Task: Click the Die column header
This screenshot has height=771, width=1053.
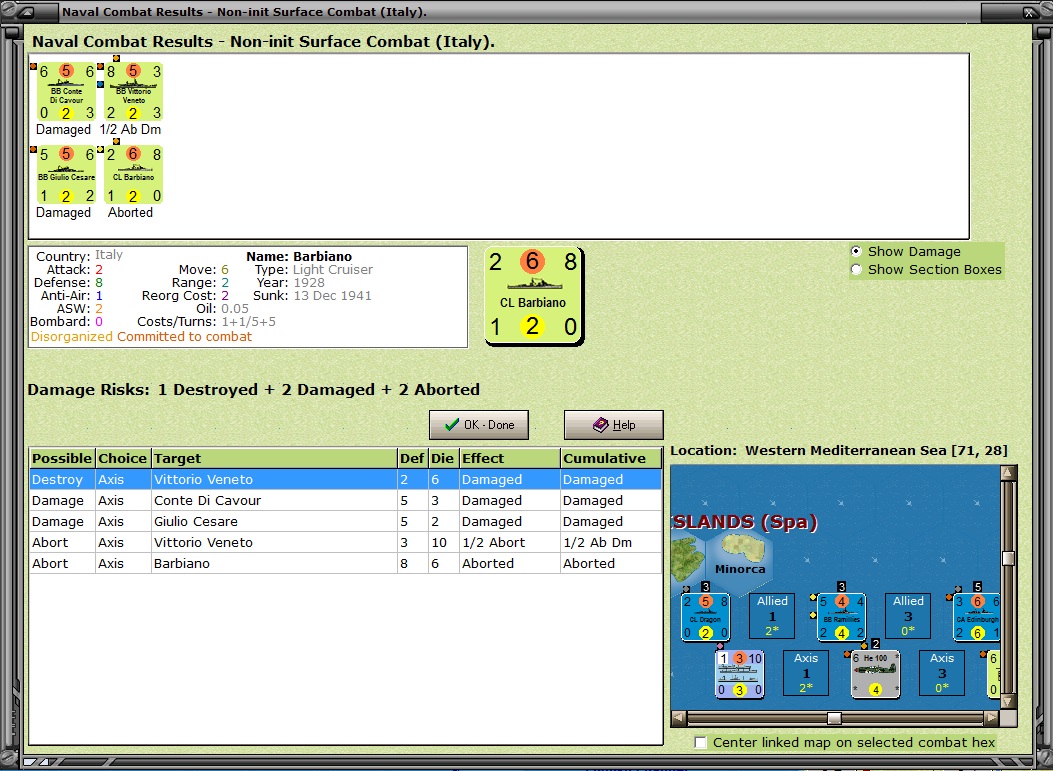Action: [x=443, y=459]
